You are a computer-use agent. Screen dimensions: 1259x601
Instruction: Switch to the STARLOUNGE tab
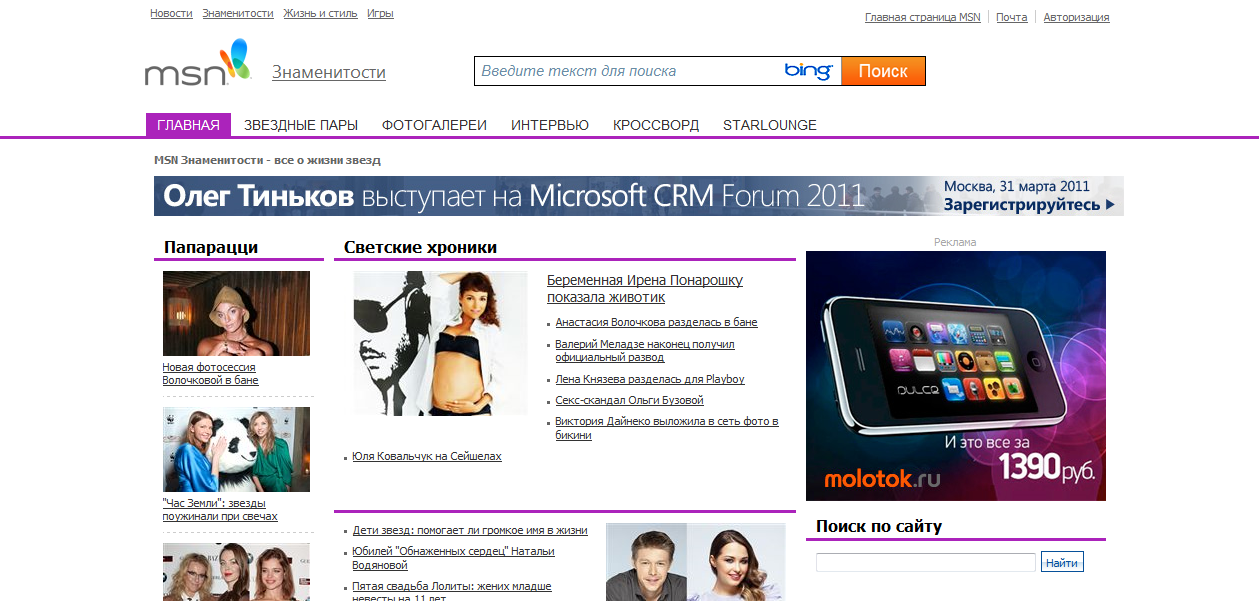tap(769, 124)
